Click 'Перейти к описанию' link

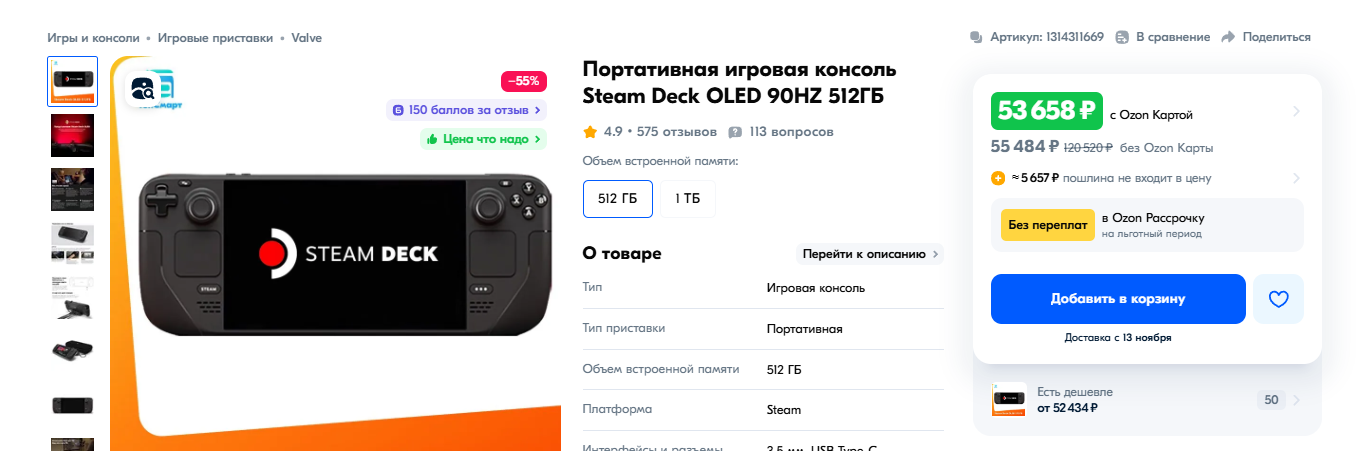tap(869, 254)
